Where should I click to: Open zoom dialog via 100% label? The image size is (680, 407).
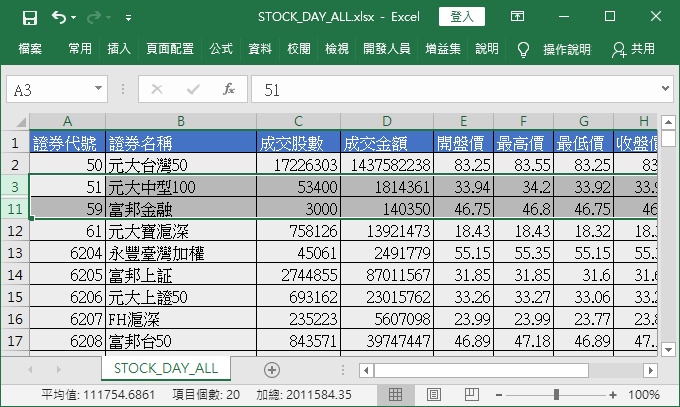(x=644, y=395)
